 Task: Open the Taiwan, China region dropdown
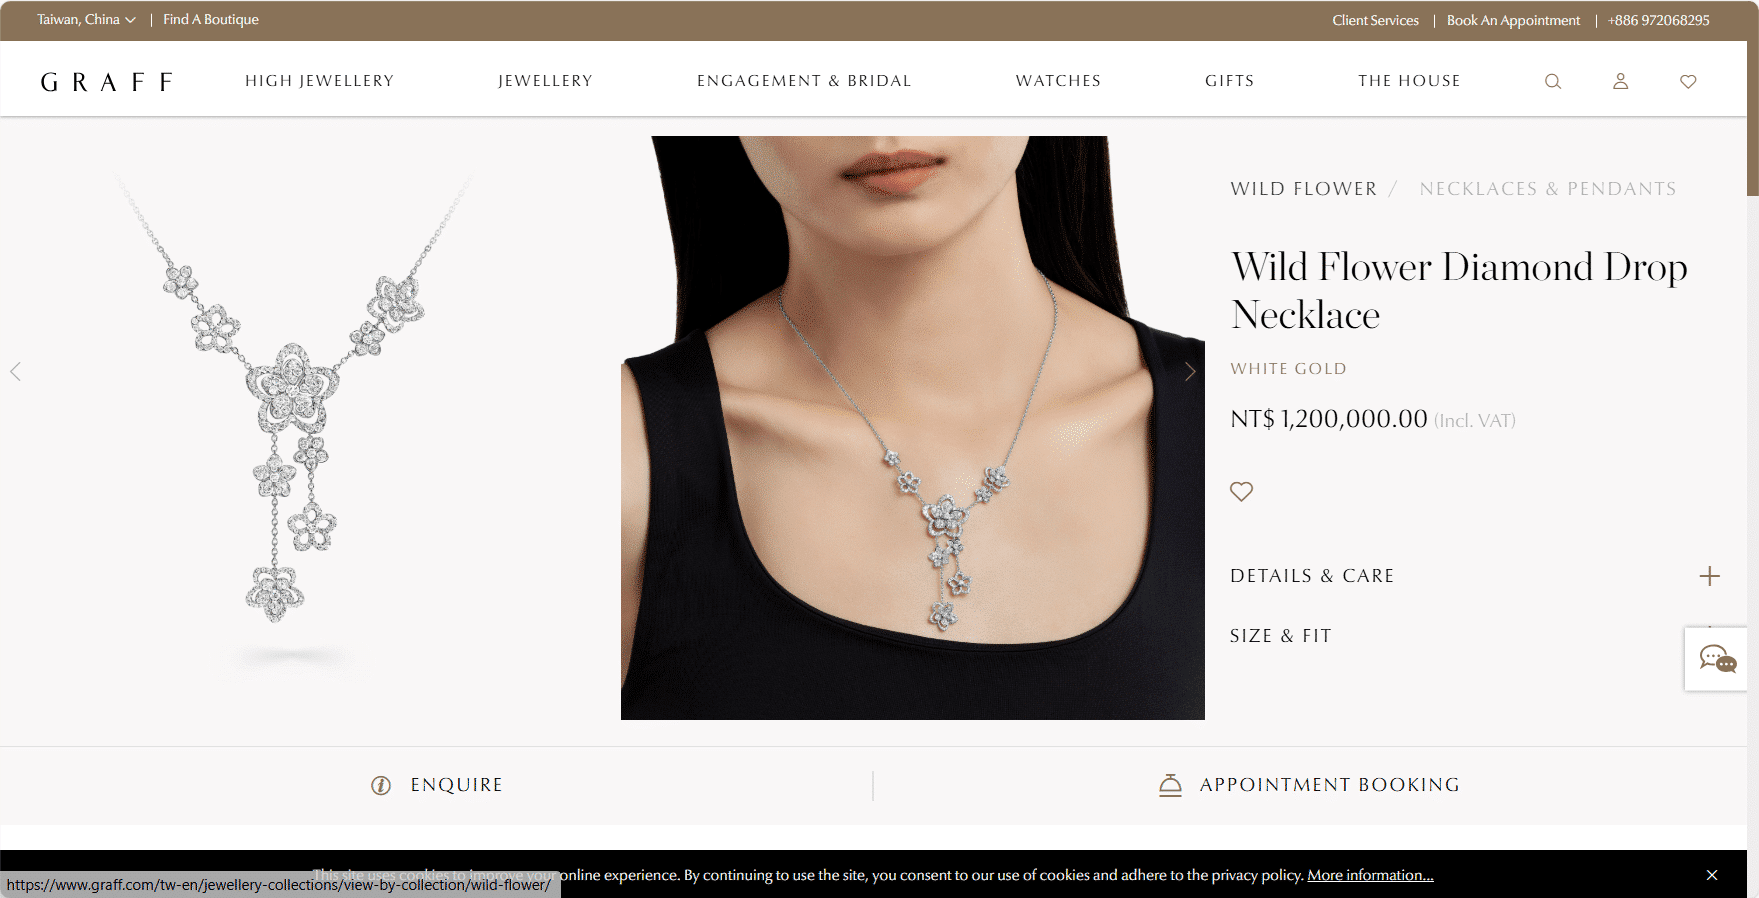(x=86, y=20)
